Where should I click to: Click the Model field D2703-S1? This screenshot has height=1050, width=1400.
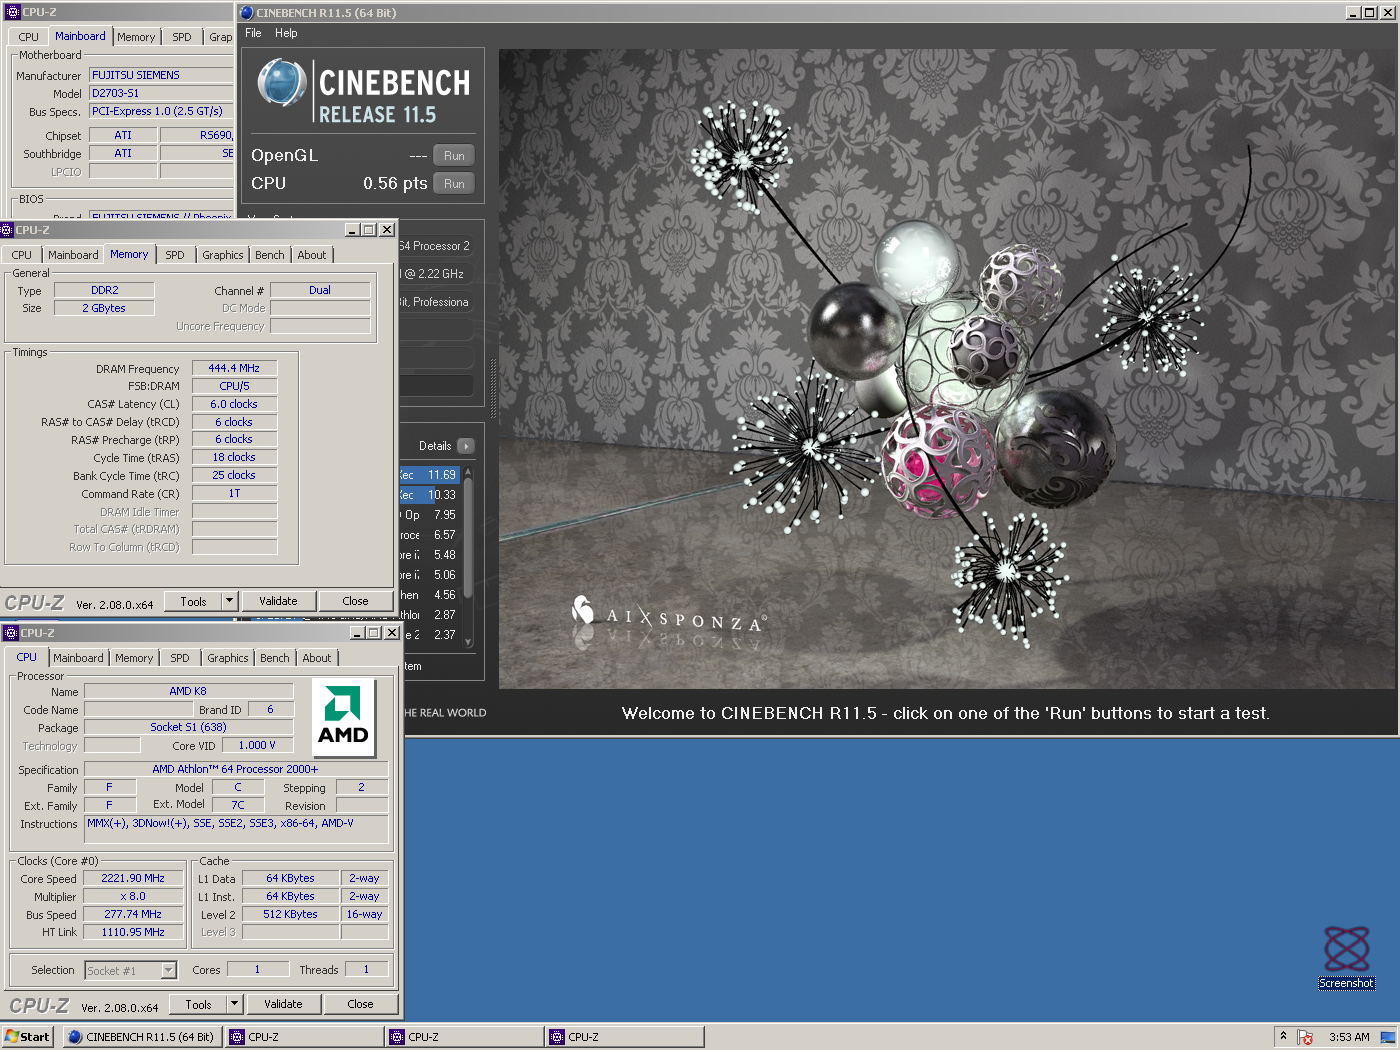[x=162, y=93]
